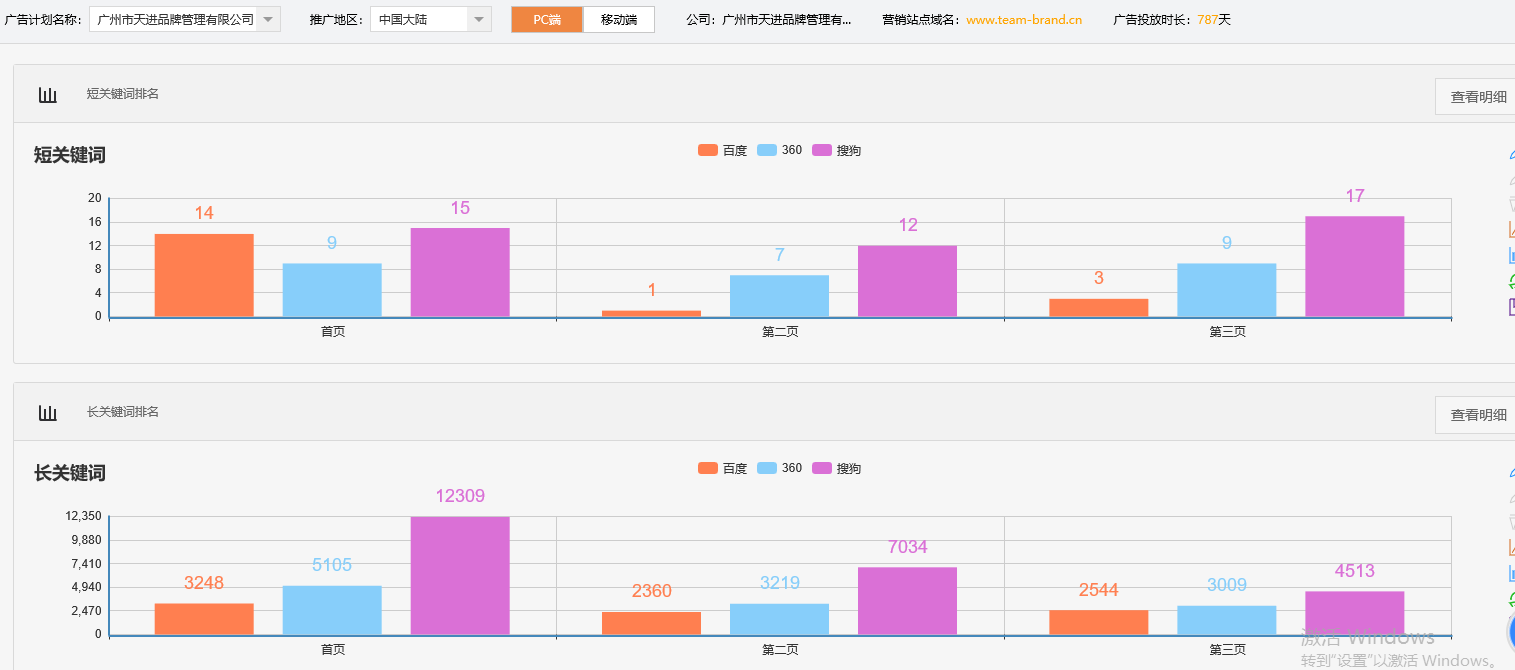
Task: Toggle the 360 legend on the short keyword chart
Action: click(780, 149)
